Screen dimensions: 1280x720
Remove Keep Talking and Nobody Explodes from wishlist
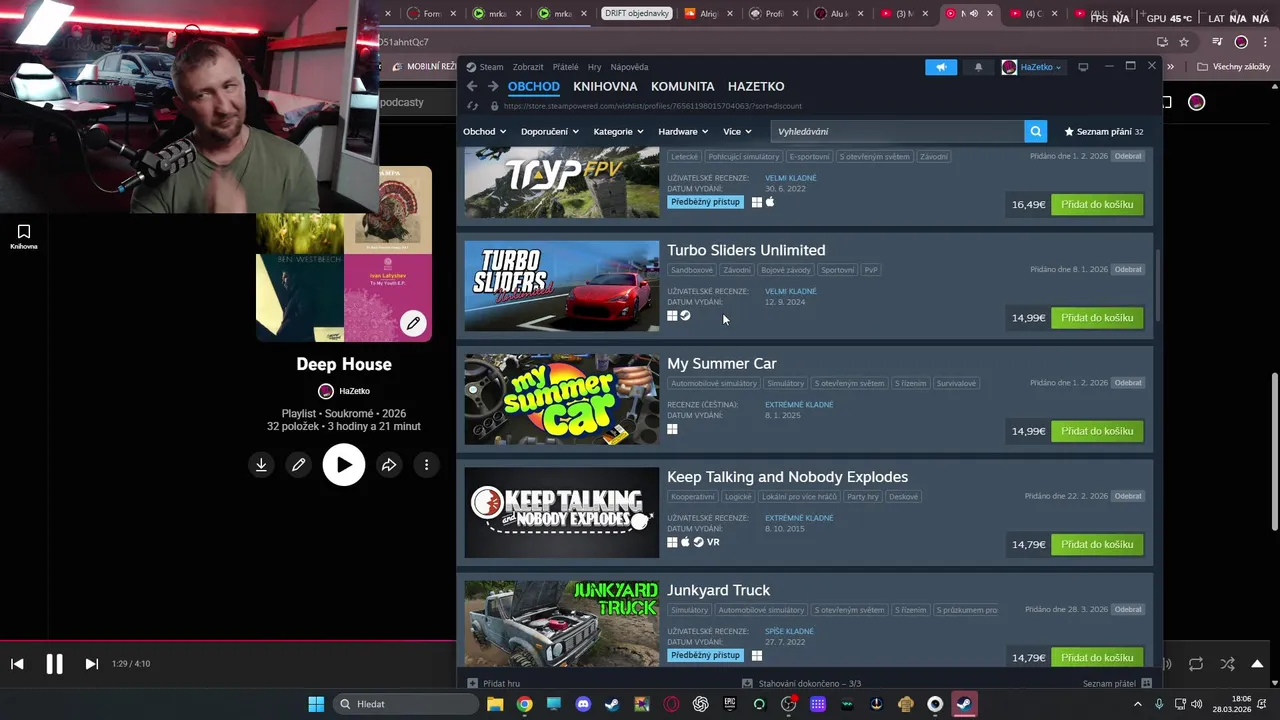[1128, 496]
